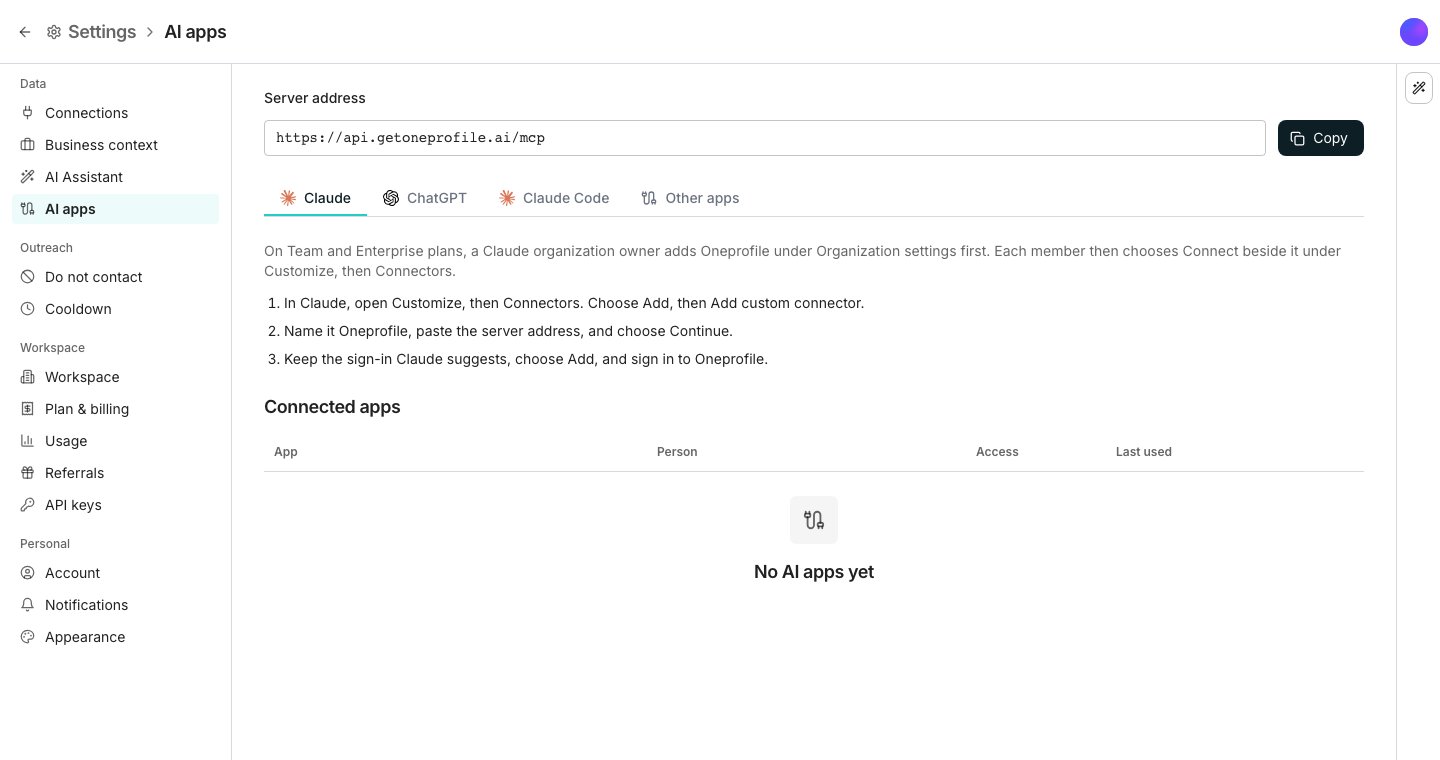
Task: Click the Other apps connector icon
Action: click(x=649, y=198)
